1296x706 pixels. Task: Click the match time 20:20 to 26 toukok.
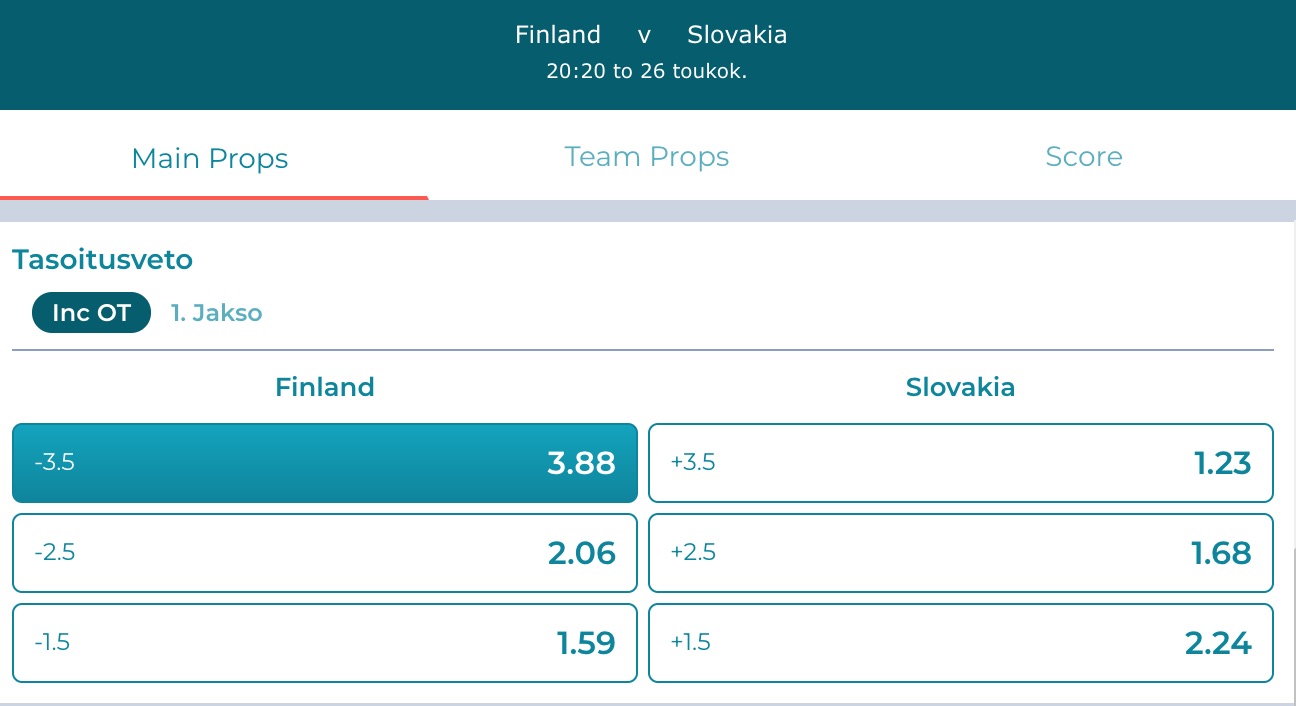[647, 72]
